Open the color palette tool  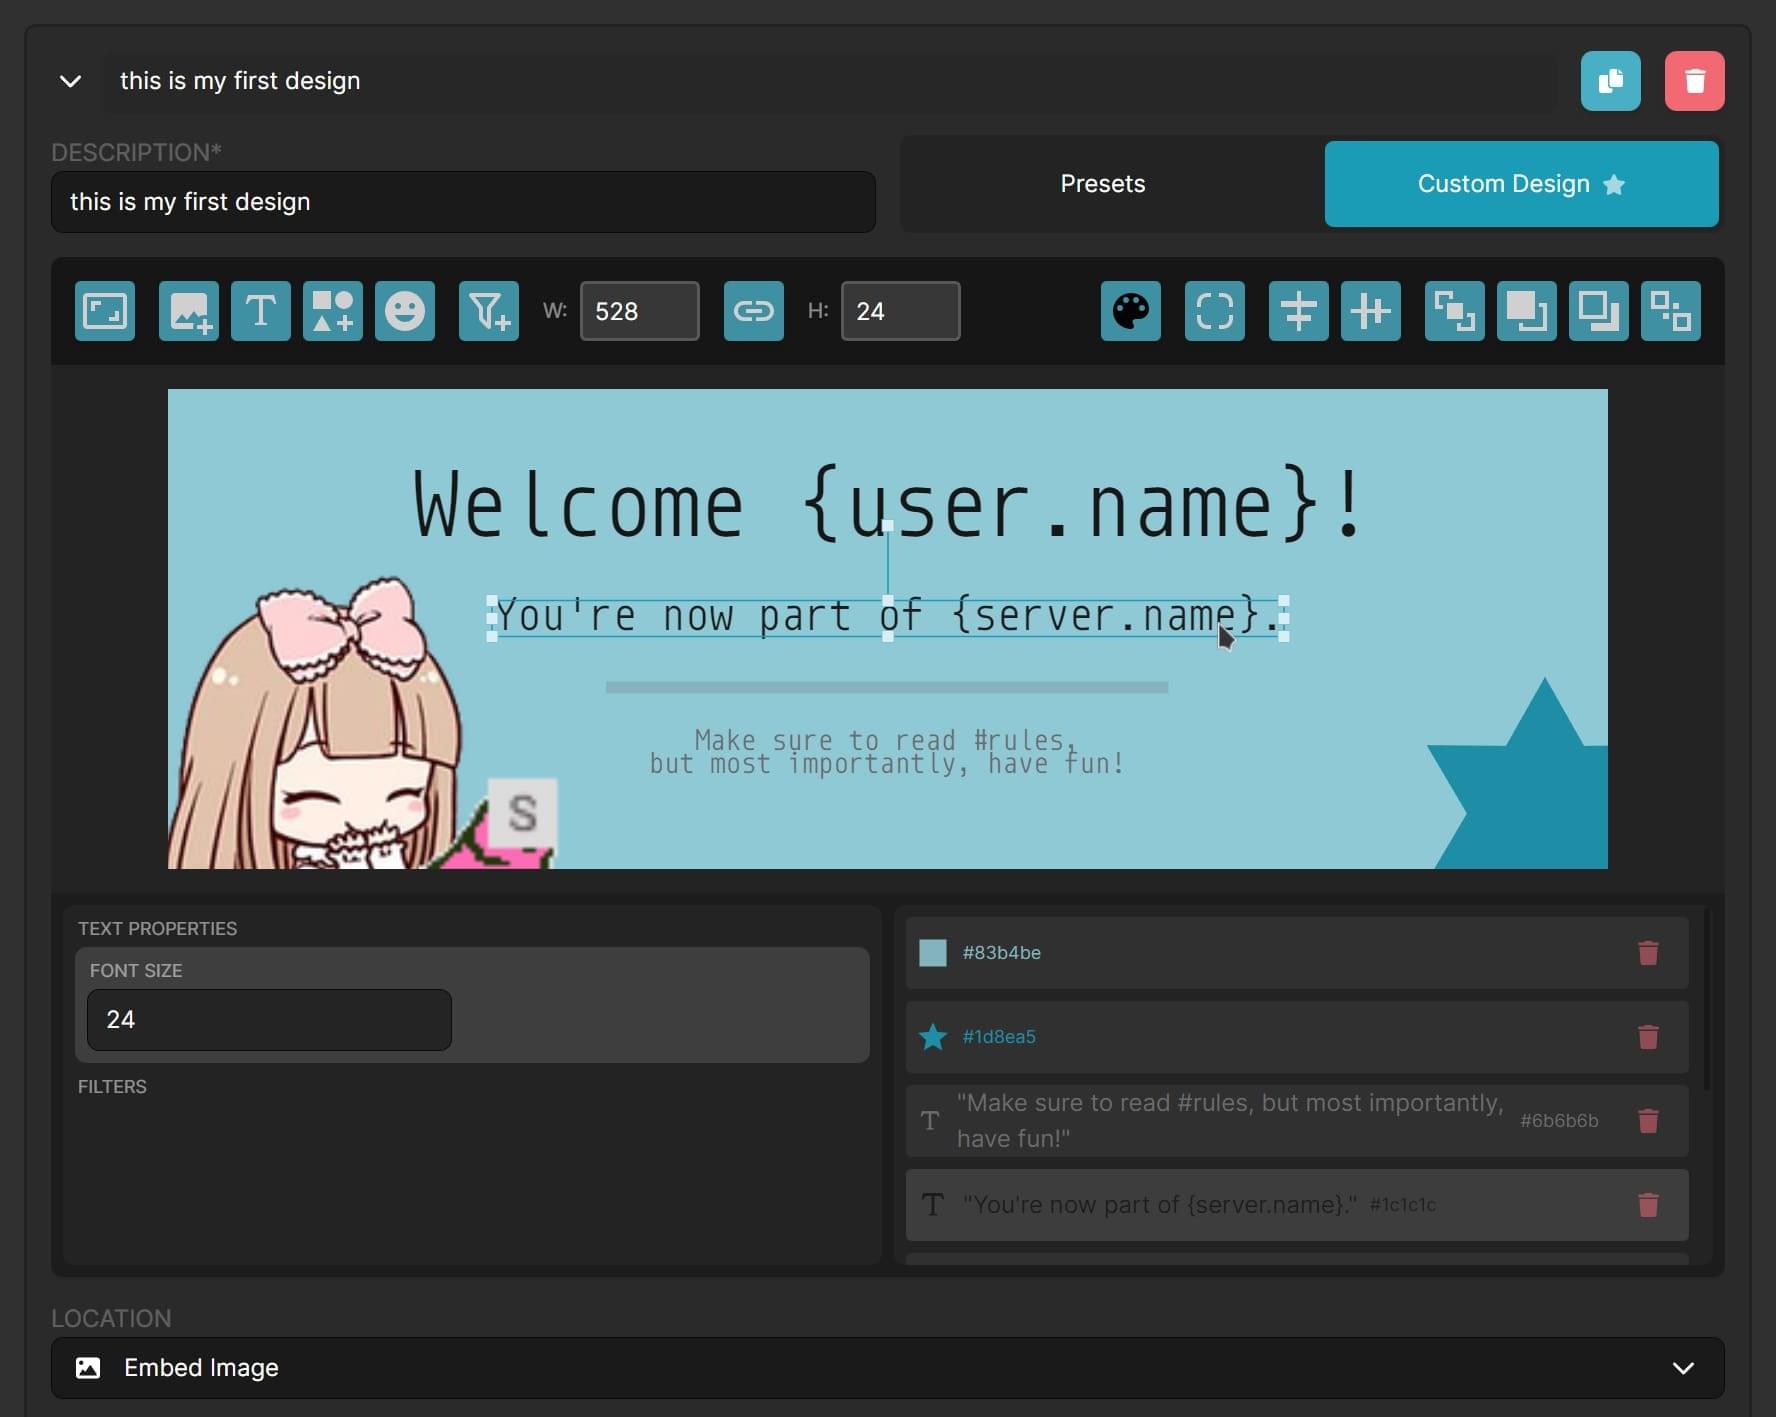coord(1130,311)
